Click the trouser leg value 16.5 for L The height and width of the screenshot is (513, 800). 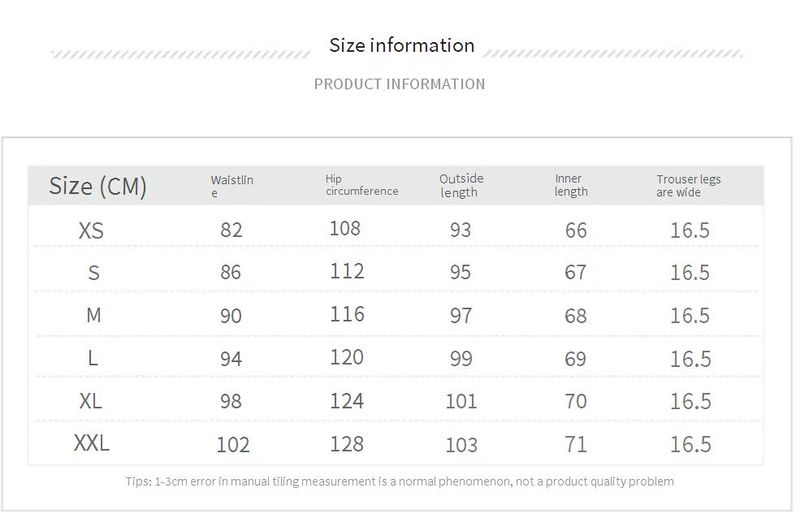click(689, 359)
